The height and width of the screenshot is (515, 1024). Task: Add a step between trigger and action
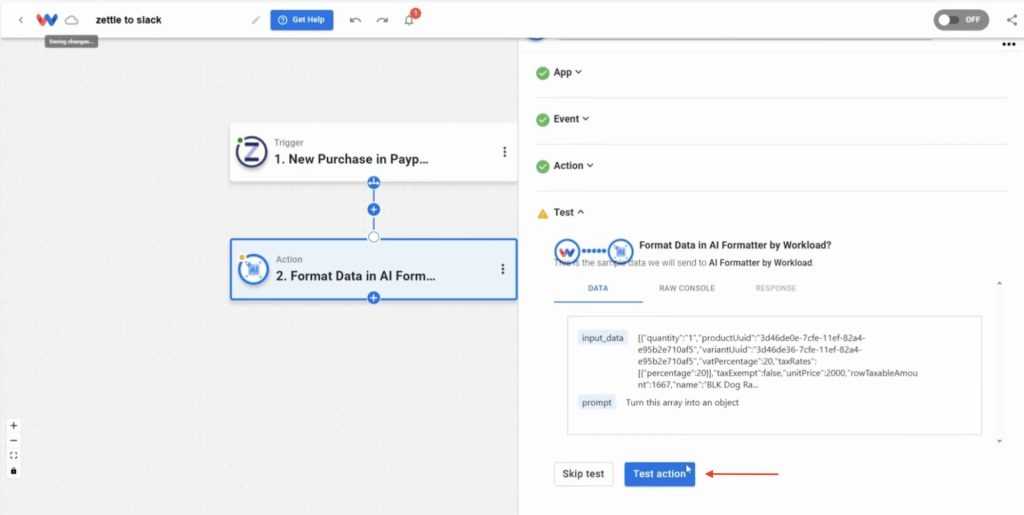coord(374,210)
